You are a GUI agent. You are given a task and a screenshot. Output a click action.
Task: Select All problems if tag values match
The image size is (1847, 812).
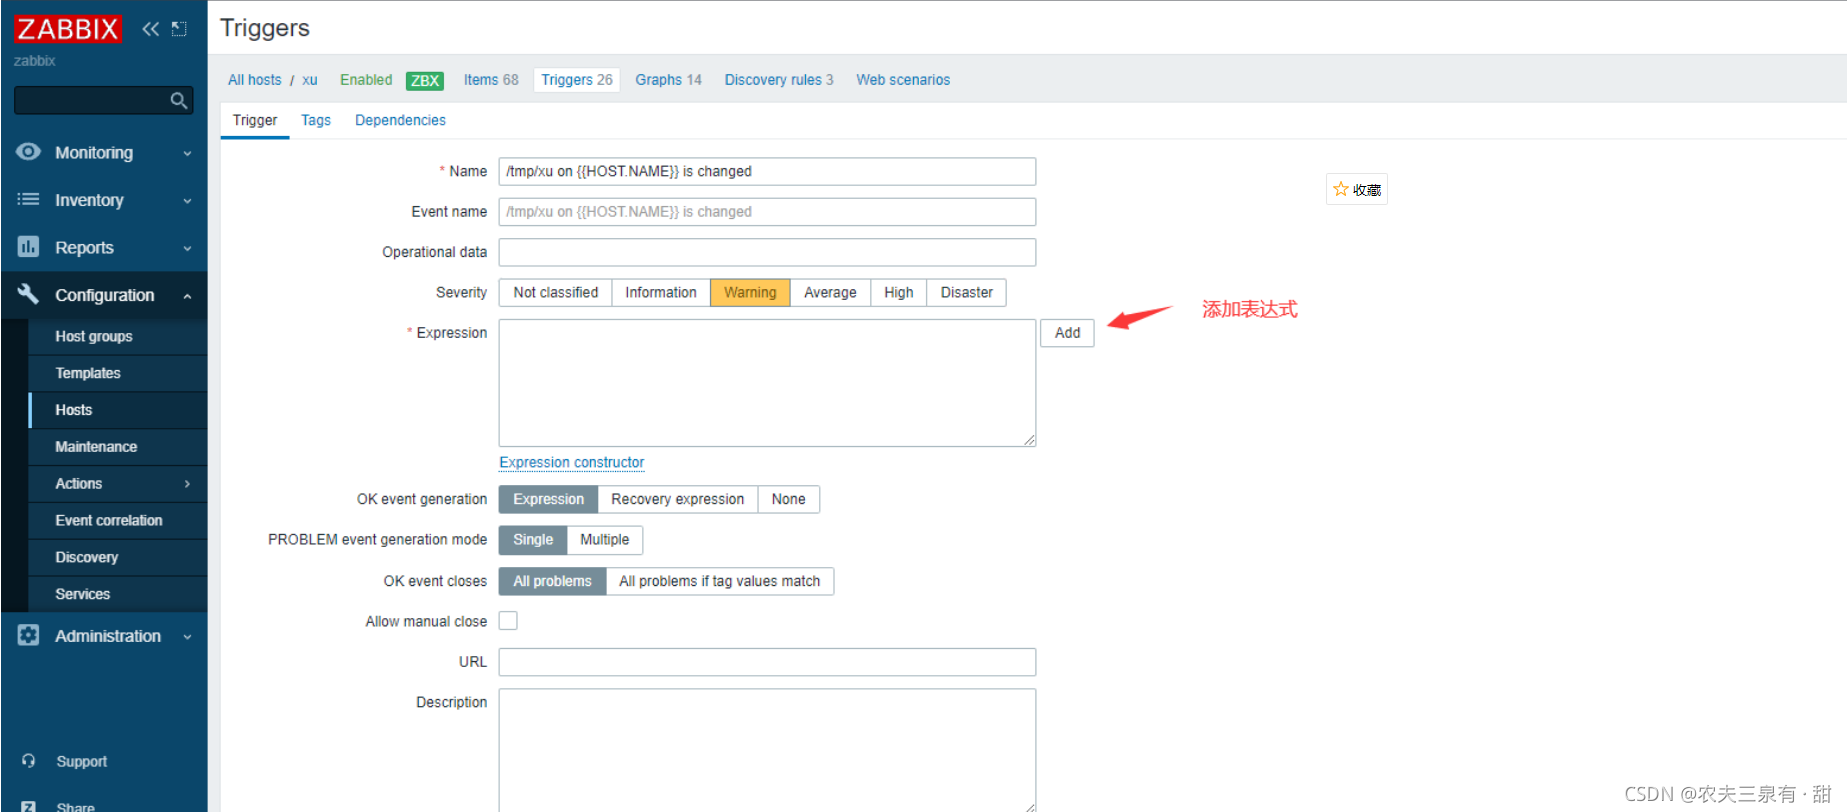[x=719, y=581]
